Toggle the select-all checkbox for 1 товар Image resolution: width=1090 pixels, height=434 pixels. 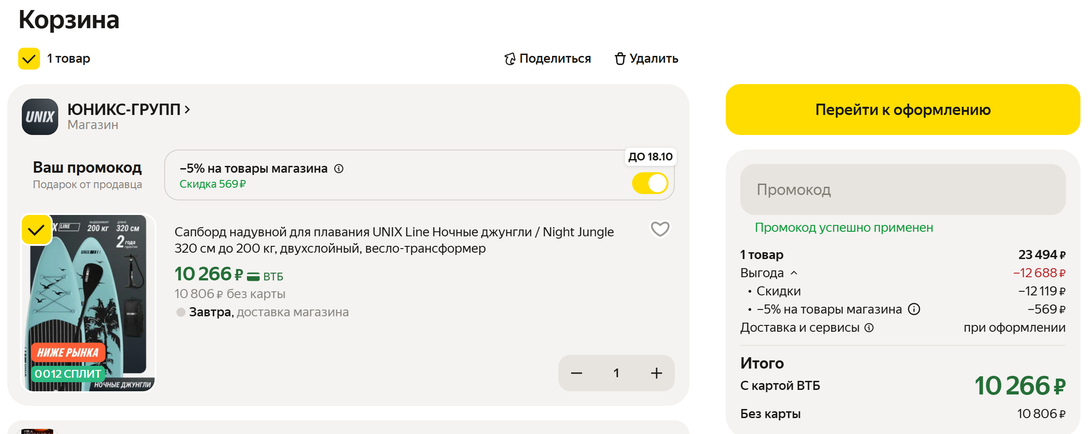click(29, 59)
